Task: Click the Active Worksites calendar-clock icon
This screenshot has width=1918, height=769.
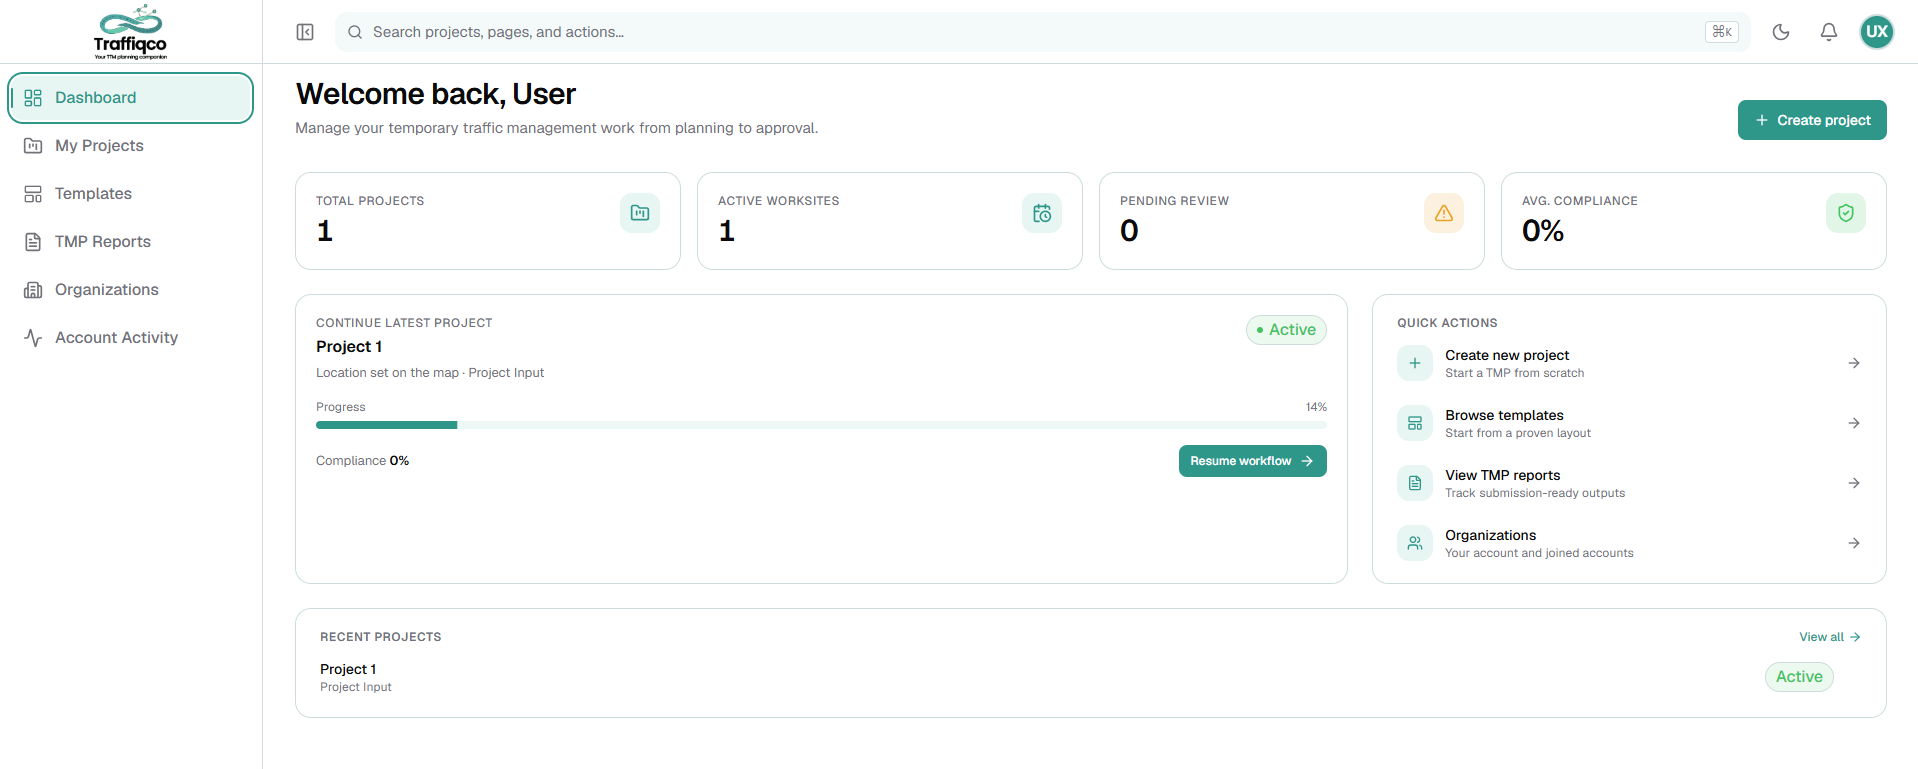Action: (1042, 213)
